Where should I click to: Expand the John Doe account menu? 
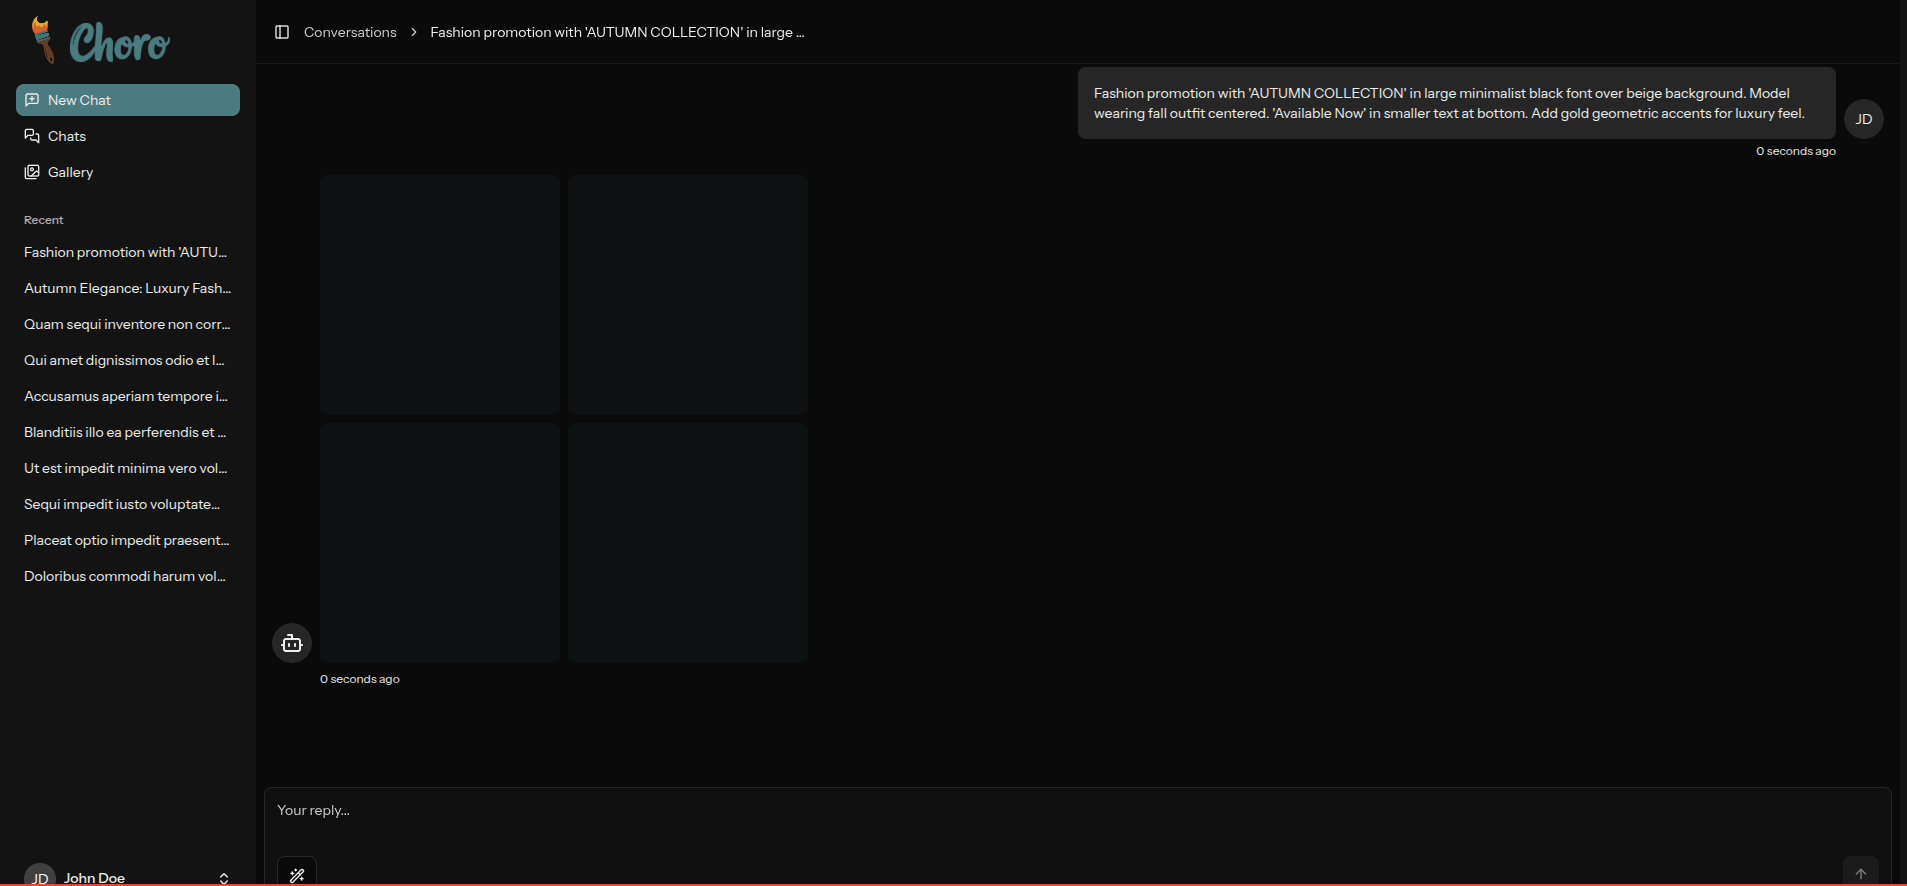coord(223,878)
